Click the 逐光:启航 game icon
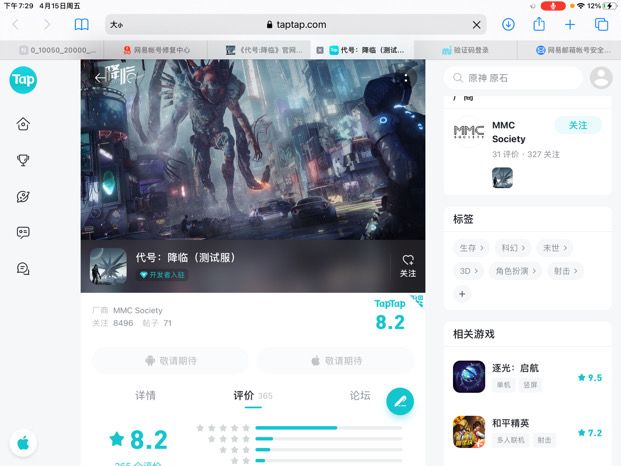This screenshot has width=621, height=466. point(469,377)
